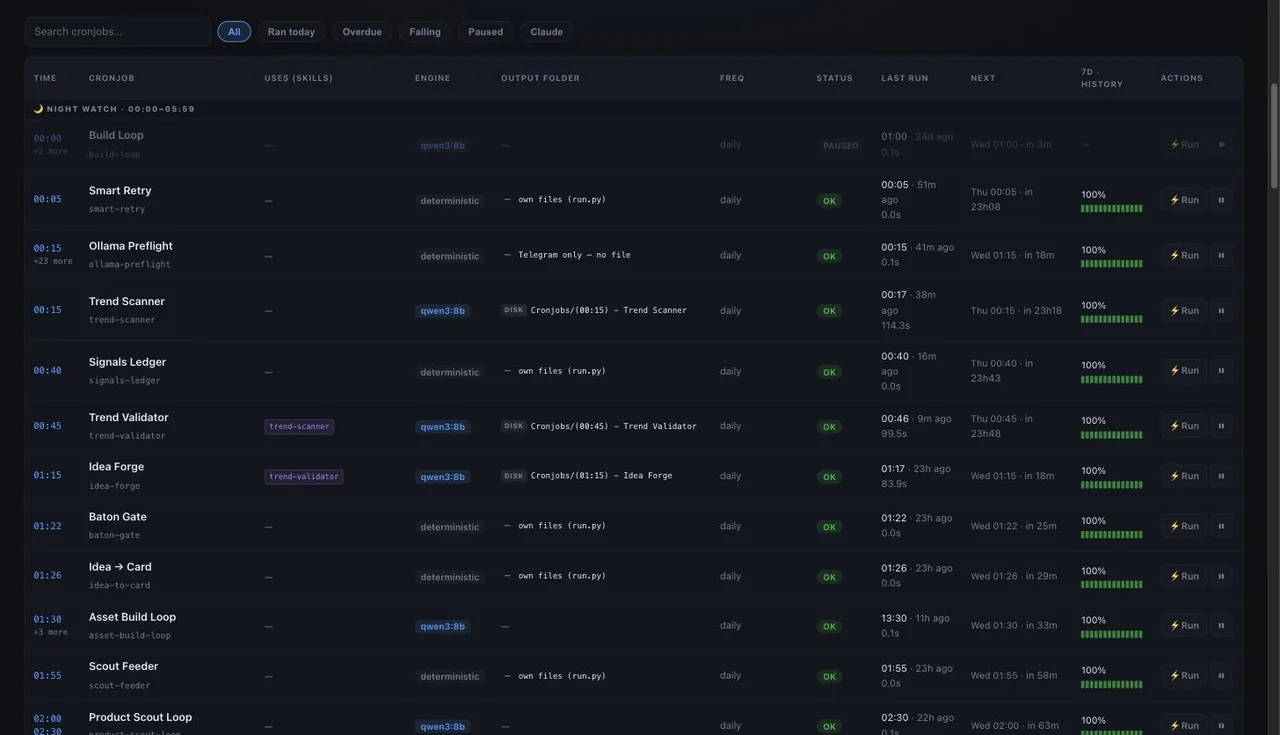Run Idea → Card now
1280x735 pixels.
coord(1184,576)
